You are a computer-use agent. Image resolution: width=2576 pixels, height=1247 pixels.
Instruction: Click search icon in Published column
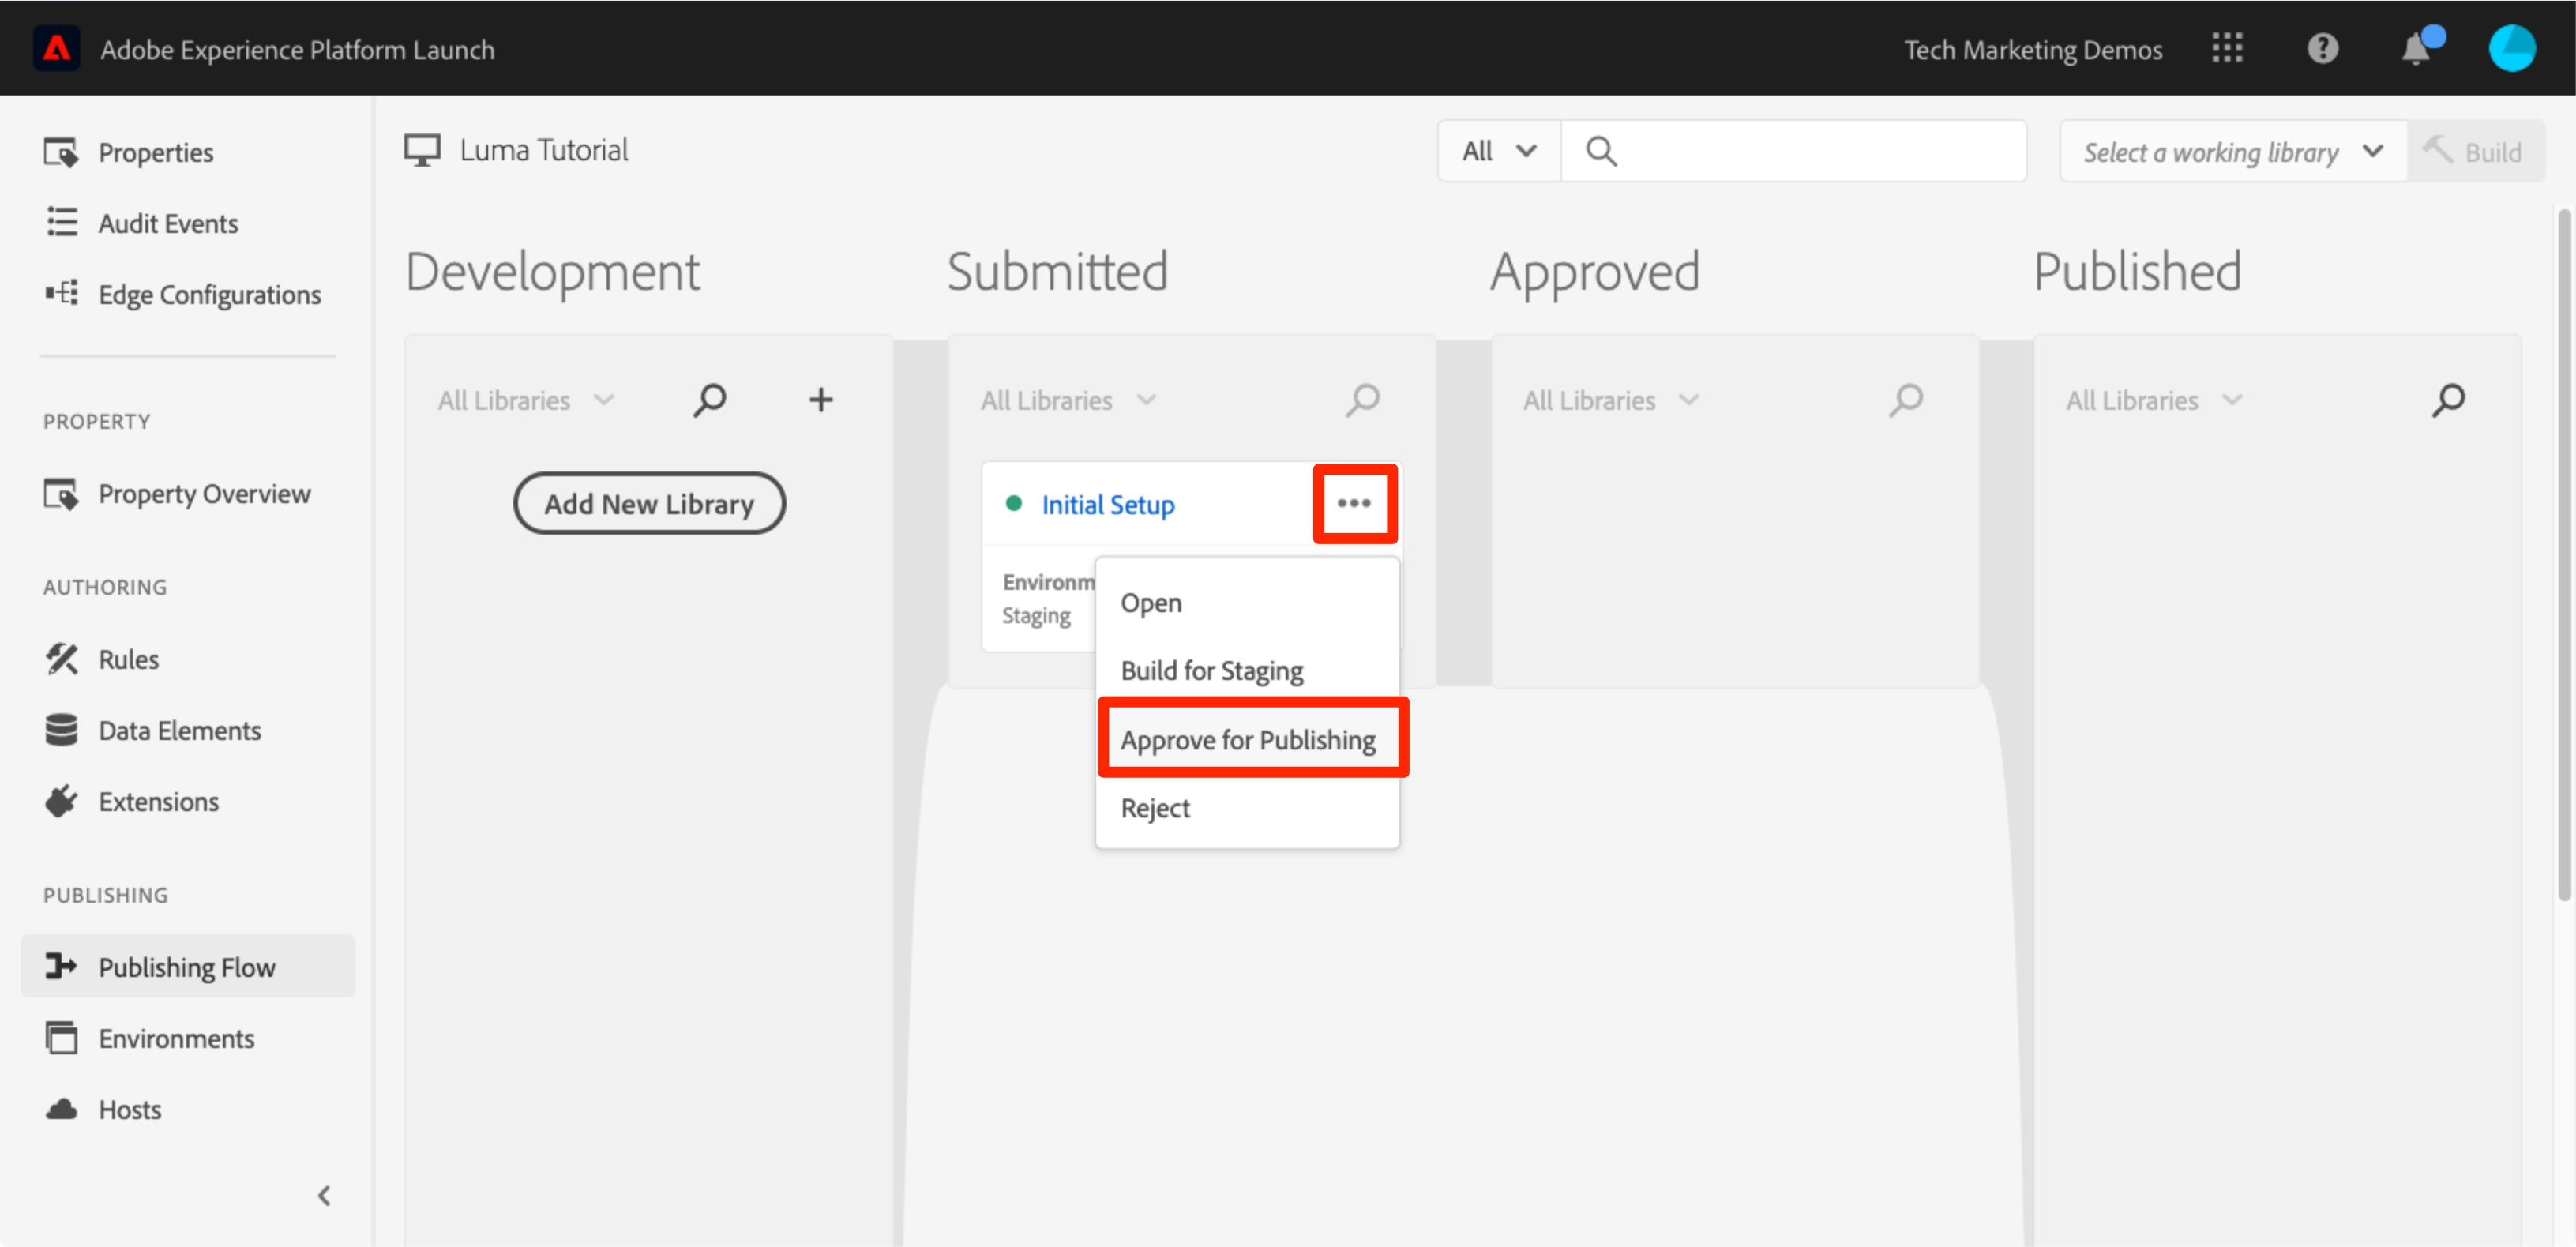click(2448, 400)
